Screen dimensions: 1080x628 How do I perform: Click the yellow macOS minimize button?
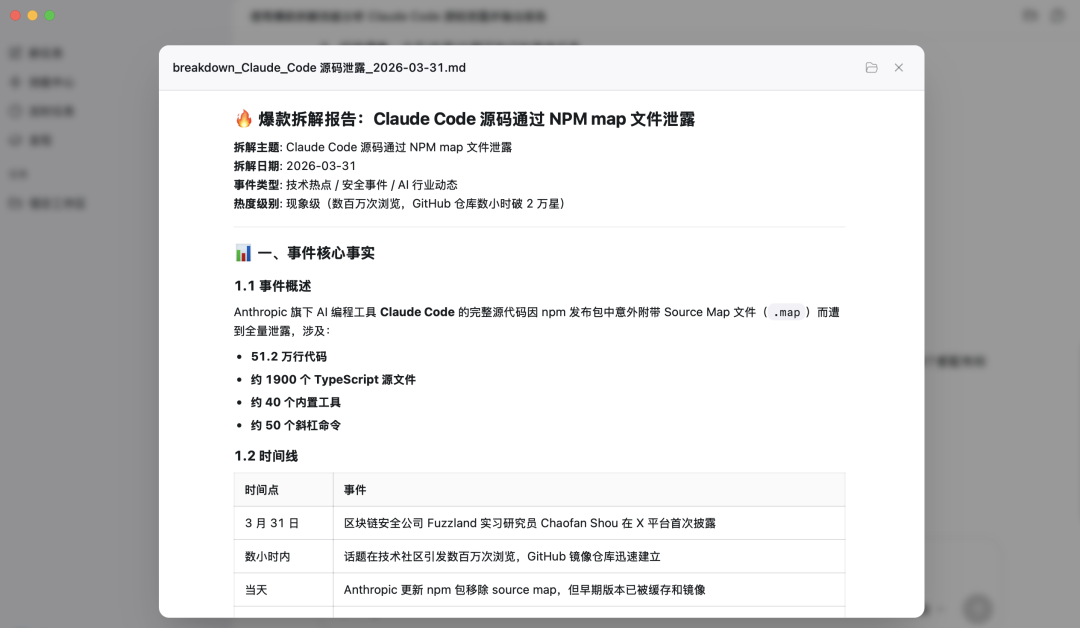pyautogui.click(x=33, y=16)
